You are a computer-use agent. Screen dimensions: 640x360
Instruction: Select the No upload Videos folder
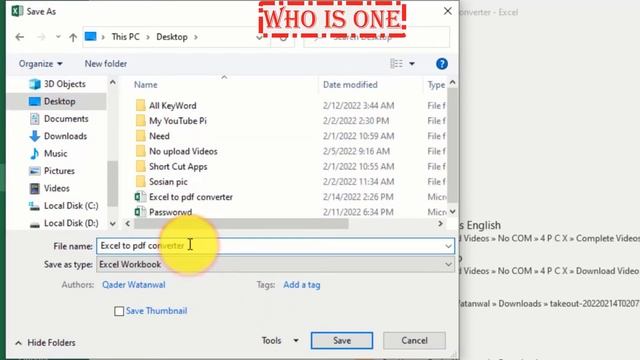(183, 151)
